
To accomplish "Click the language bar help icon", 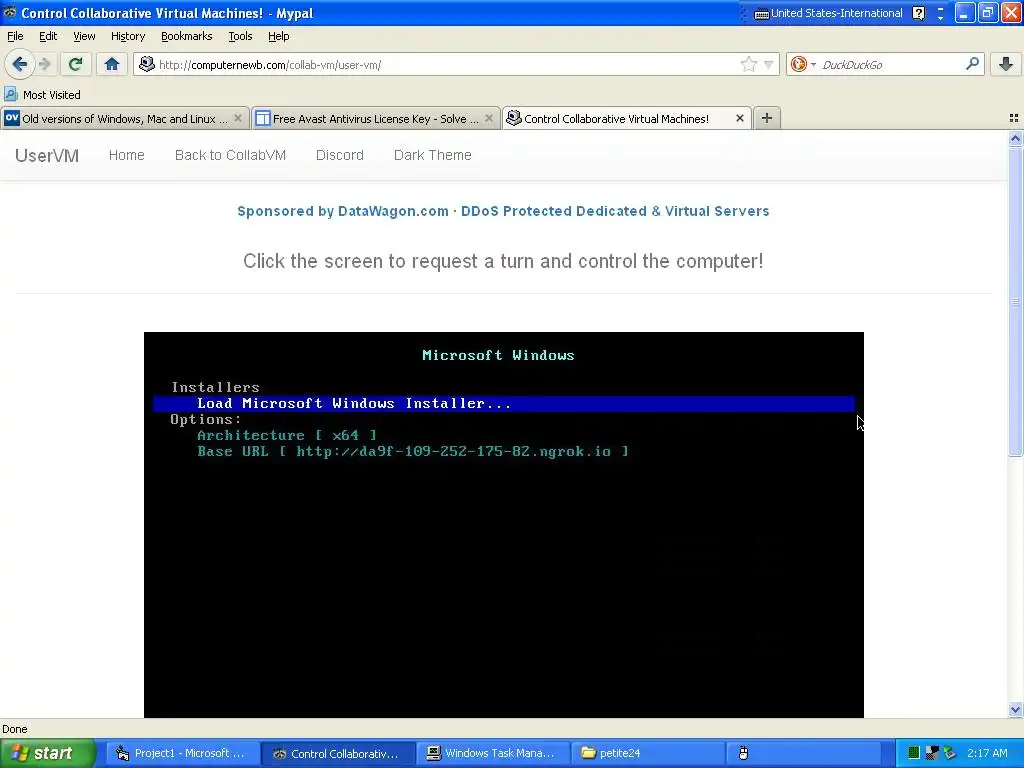I will pyautogui.click(x=918, y=13).
